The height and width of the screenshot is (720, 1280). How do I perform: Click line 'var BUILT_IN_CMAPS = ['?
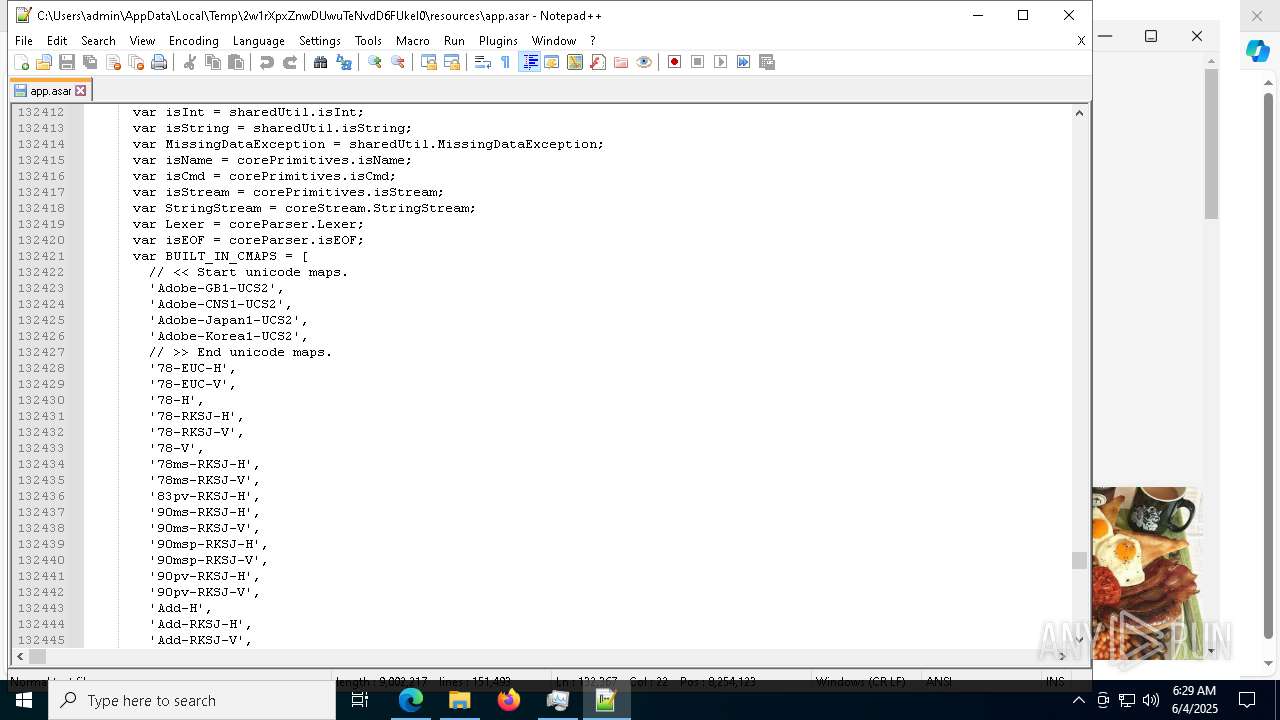tap(221, 256)
